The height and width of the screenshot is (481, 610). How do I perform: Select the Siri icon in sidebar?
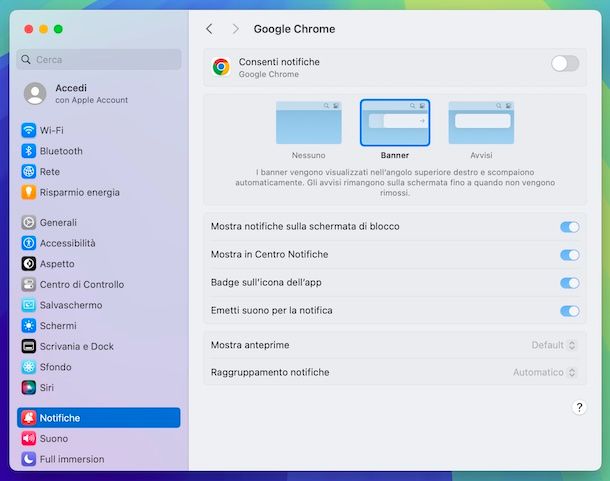pyautogui.click(x=29, y=387)
